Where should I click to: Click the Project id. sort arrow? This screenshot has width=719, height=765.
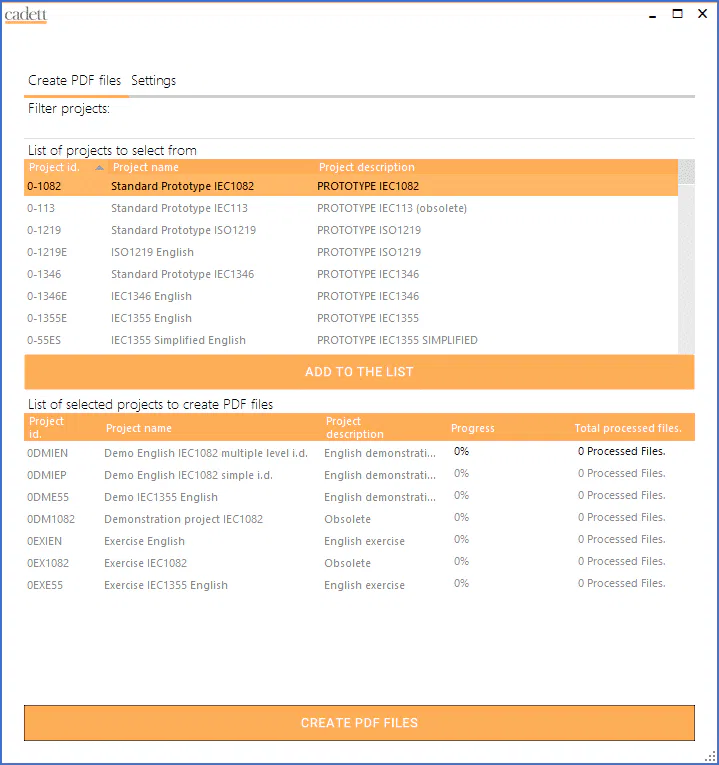[99, 168]
